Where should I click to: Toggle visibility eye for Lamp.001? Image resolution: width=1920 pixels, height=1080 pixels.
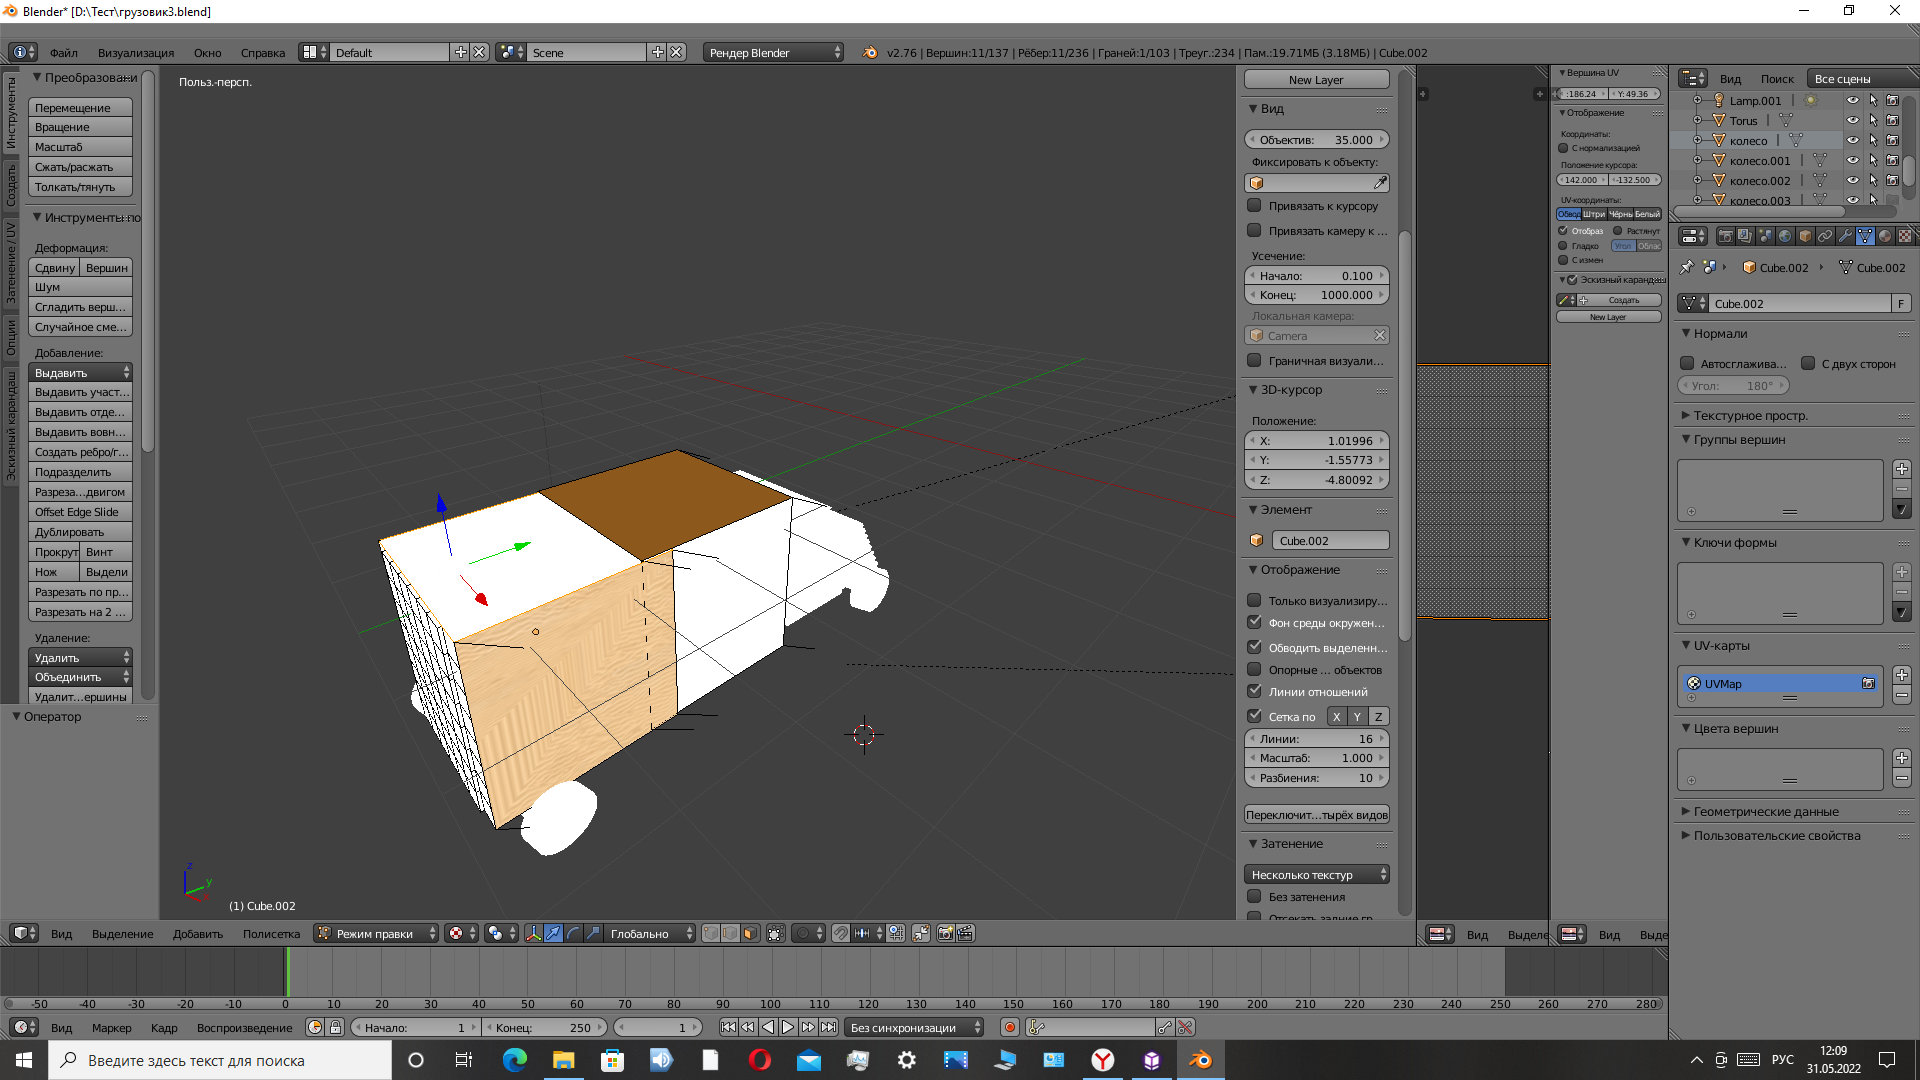(x=1852, y=101)
